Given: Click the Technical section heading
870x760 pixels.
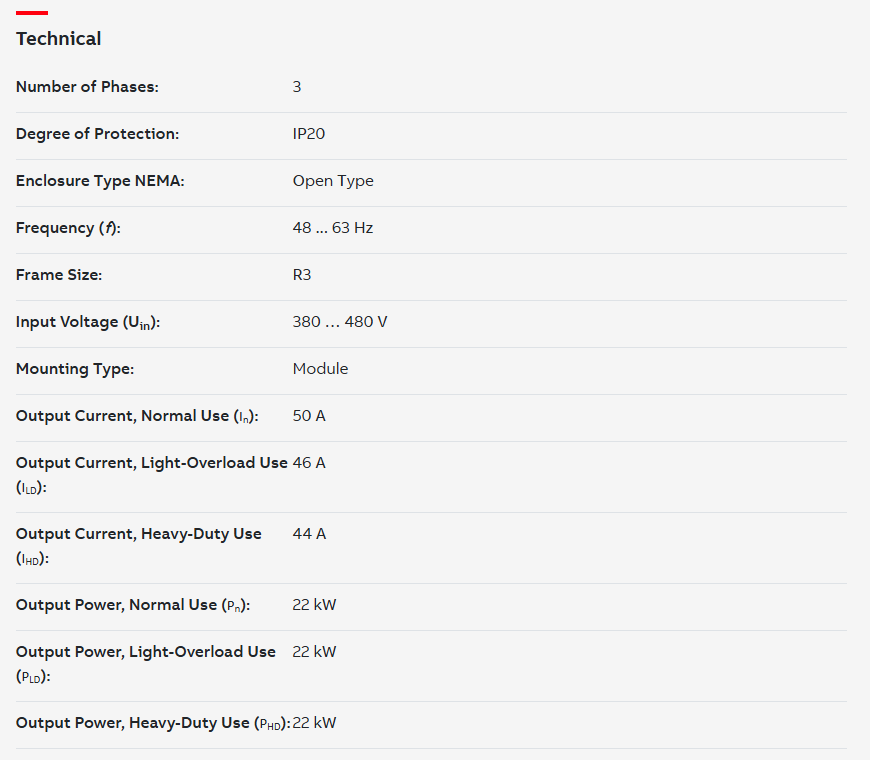Looking at the screenshot, I should (58, 39).
